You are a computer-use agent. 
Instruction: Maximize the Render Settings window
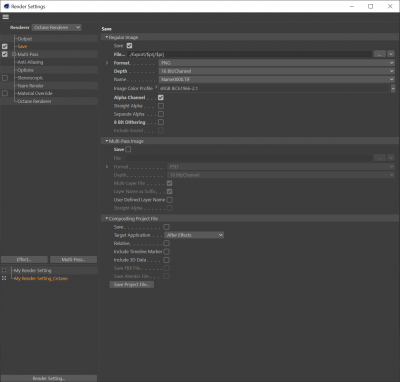[x=370, y=6]
